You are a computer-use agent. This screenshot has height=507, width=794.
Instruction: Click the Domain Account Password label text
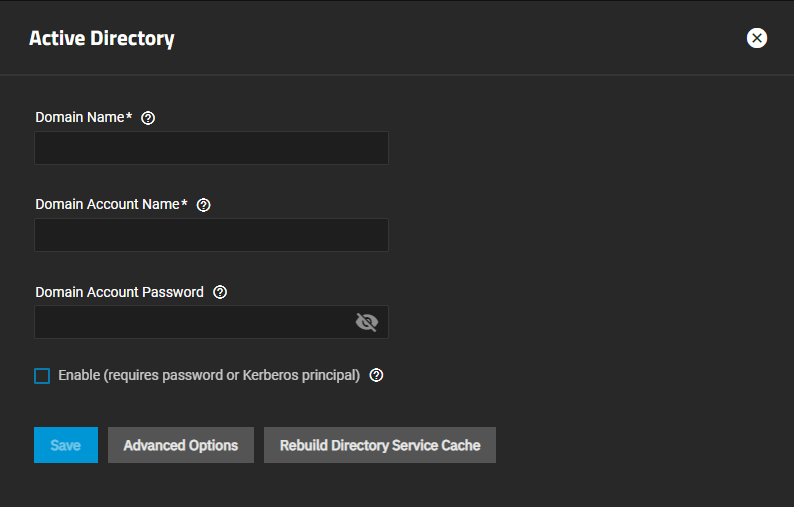pyautogui.click(x=119, y=292)
